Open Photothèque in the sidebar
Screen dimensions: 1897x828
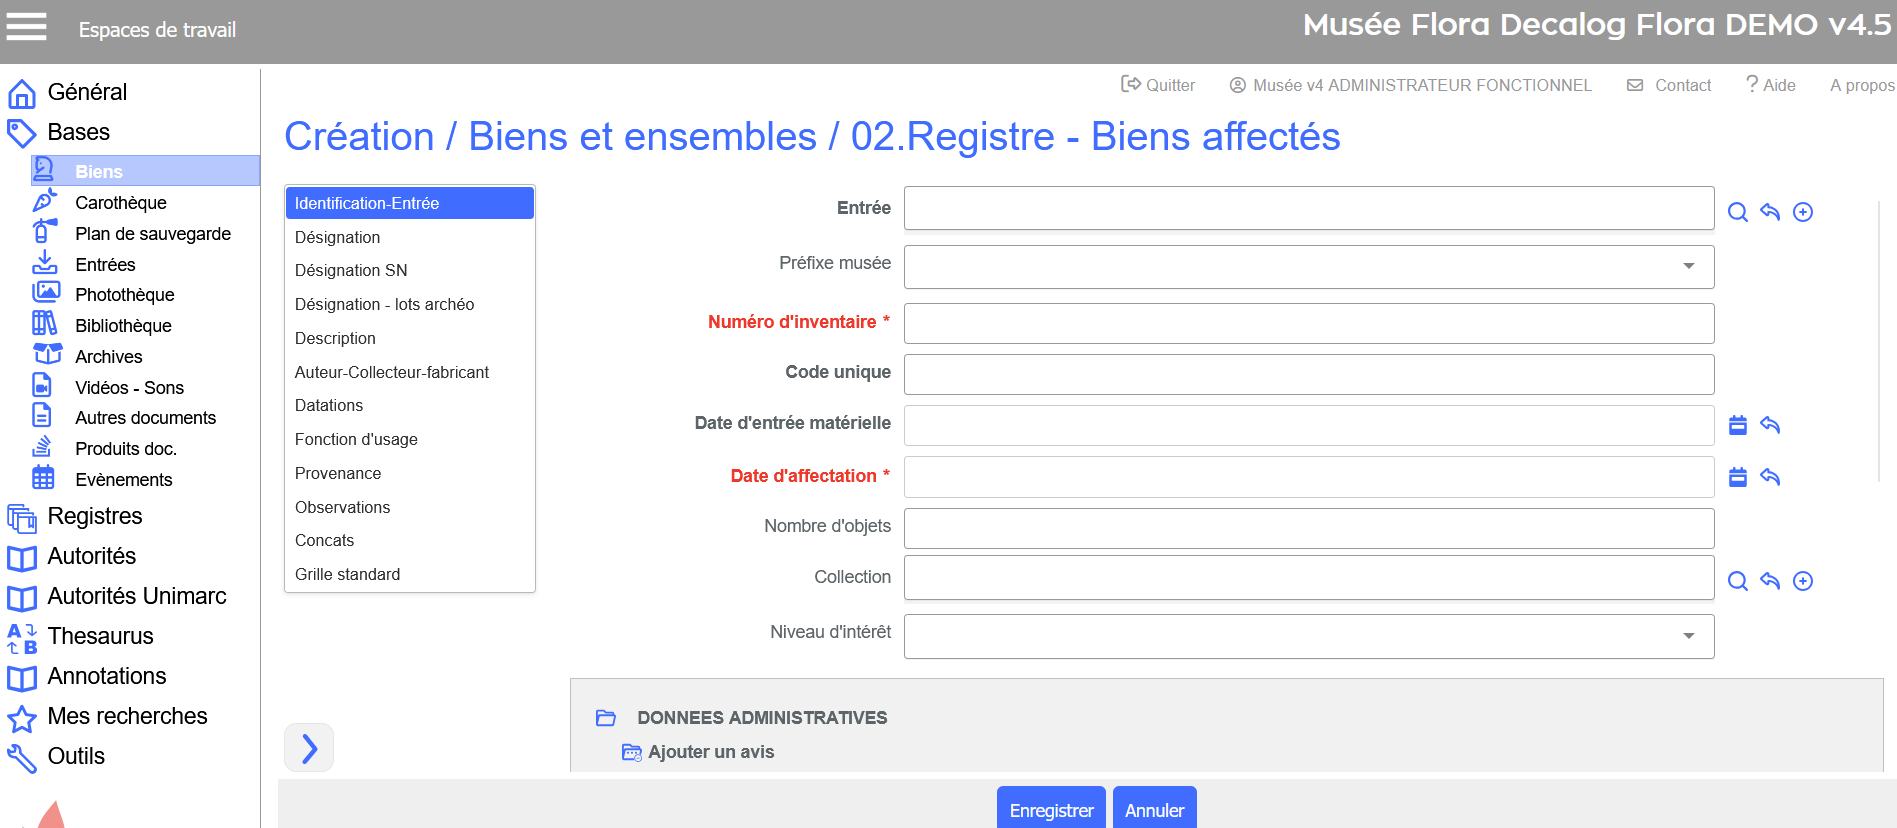coord(125,294)
